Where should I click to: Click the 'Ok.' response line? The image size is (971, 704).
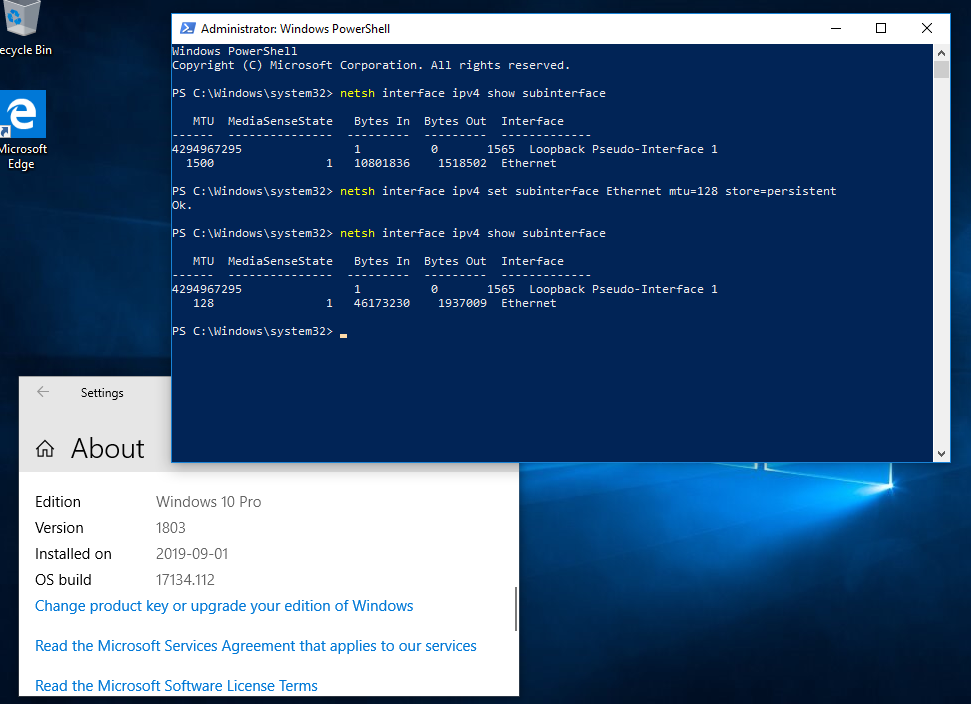pyautogui.click(x=182, y=205)
